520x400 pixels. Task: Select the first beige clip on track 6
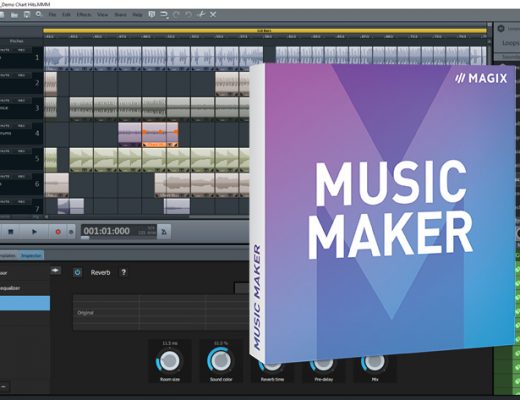[56, 185]
